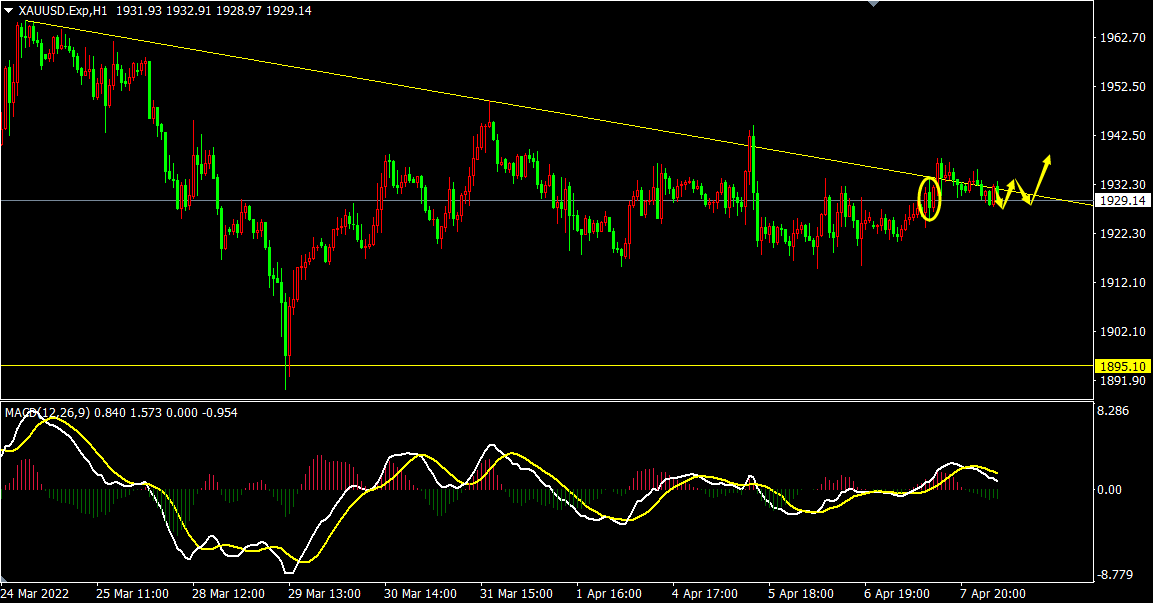Click the XAUUSD.Exp,H1 symbol title

click(x=63, y=10)
